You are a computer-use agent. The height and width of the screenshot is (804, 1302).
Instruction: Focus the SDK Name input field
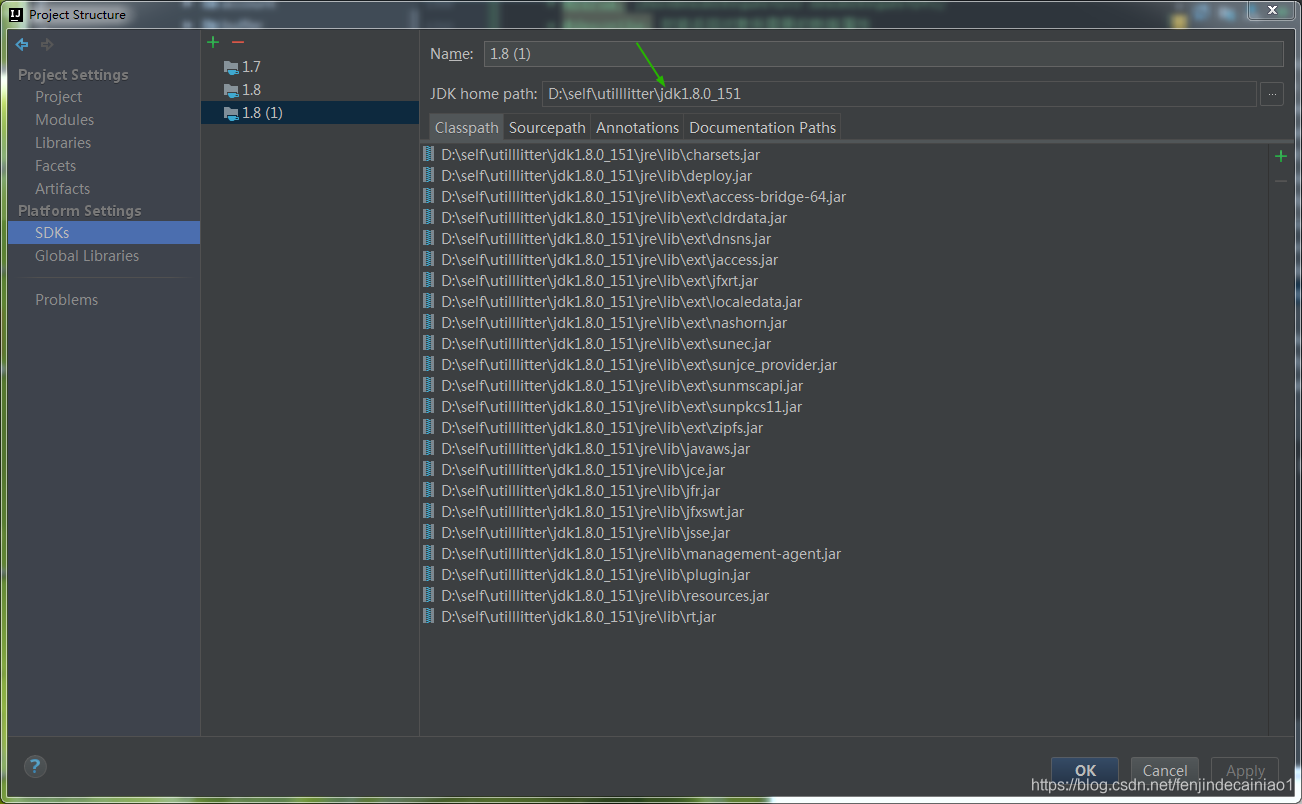(x=883, y=54)
